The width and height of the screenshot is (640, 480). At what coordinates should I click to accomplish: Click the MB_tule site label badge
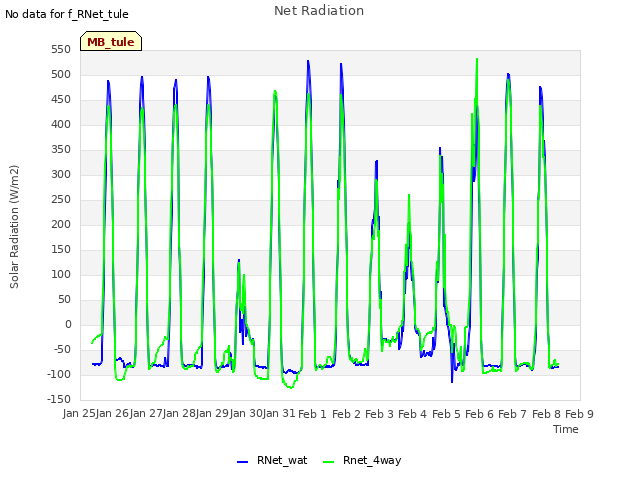click(111, 41)
